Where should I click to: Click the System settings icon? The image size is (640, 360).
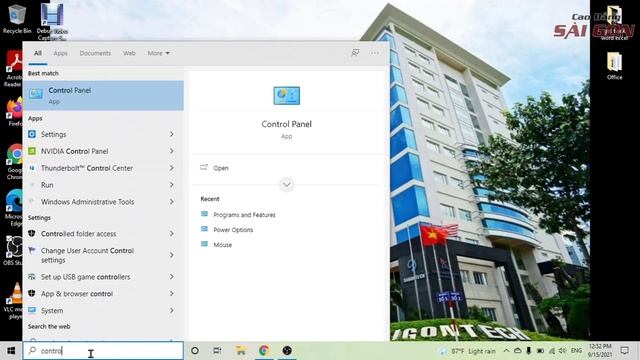click(32, 310)
